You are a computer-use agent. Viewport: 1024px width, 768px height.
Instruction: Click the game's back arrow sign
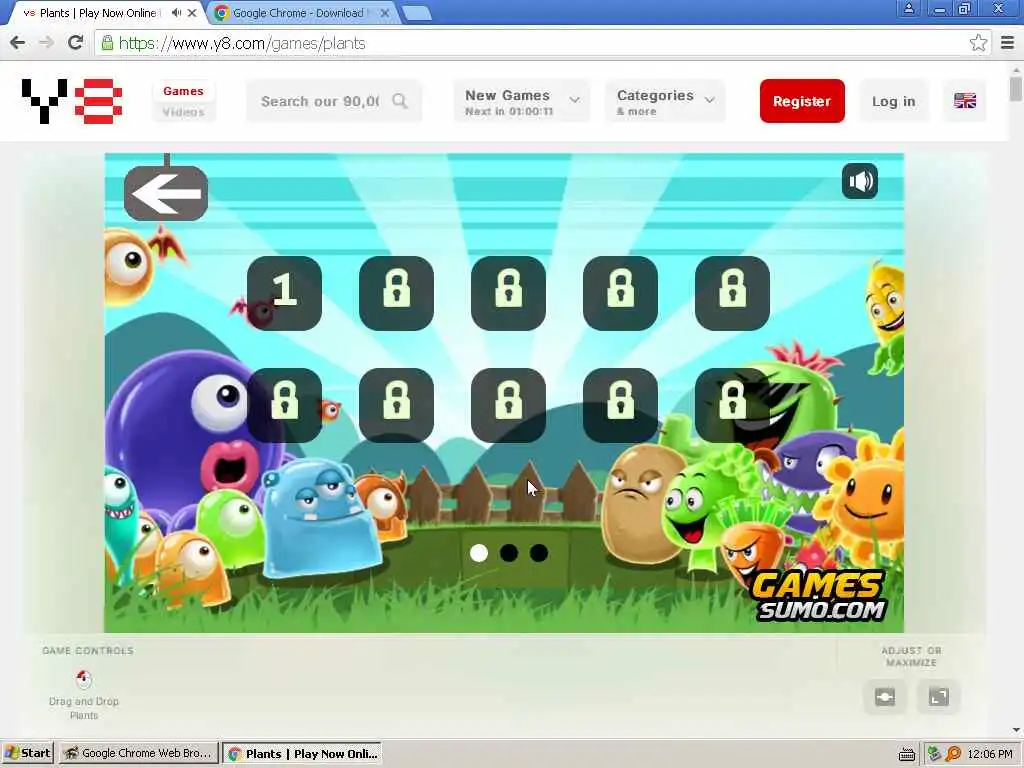166,193
